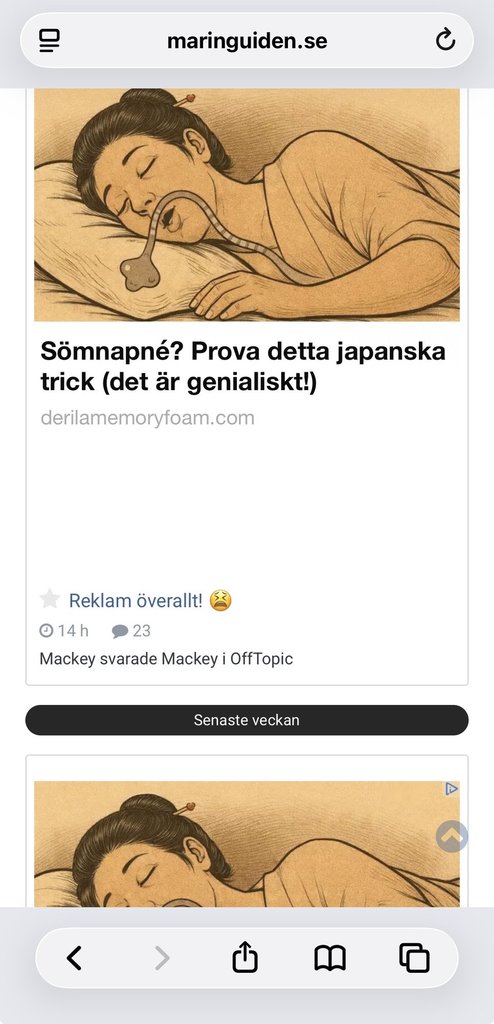Jump to top with the chevron-up button

pyautogui.click(x=452, y=835)
